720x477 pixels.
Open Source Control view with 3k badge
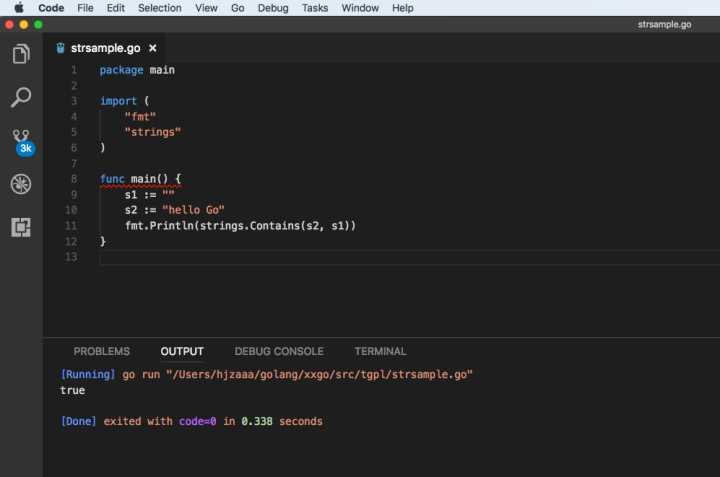click(x=21, y=140)
